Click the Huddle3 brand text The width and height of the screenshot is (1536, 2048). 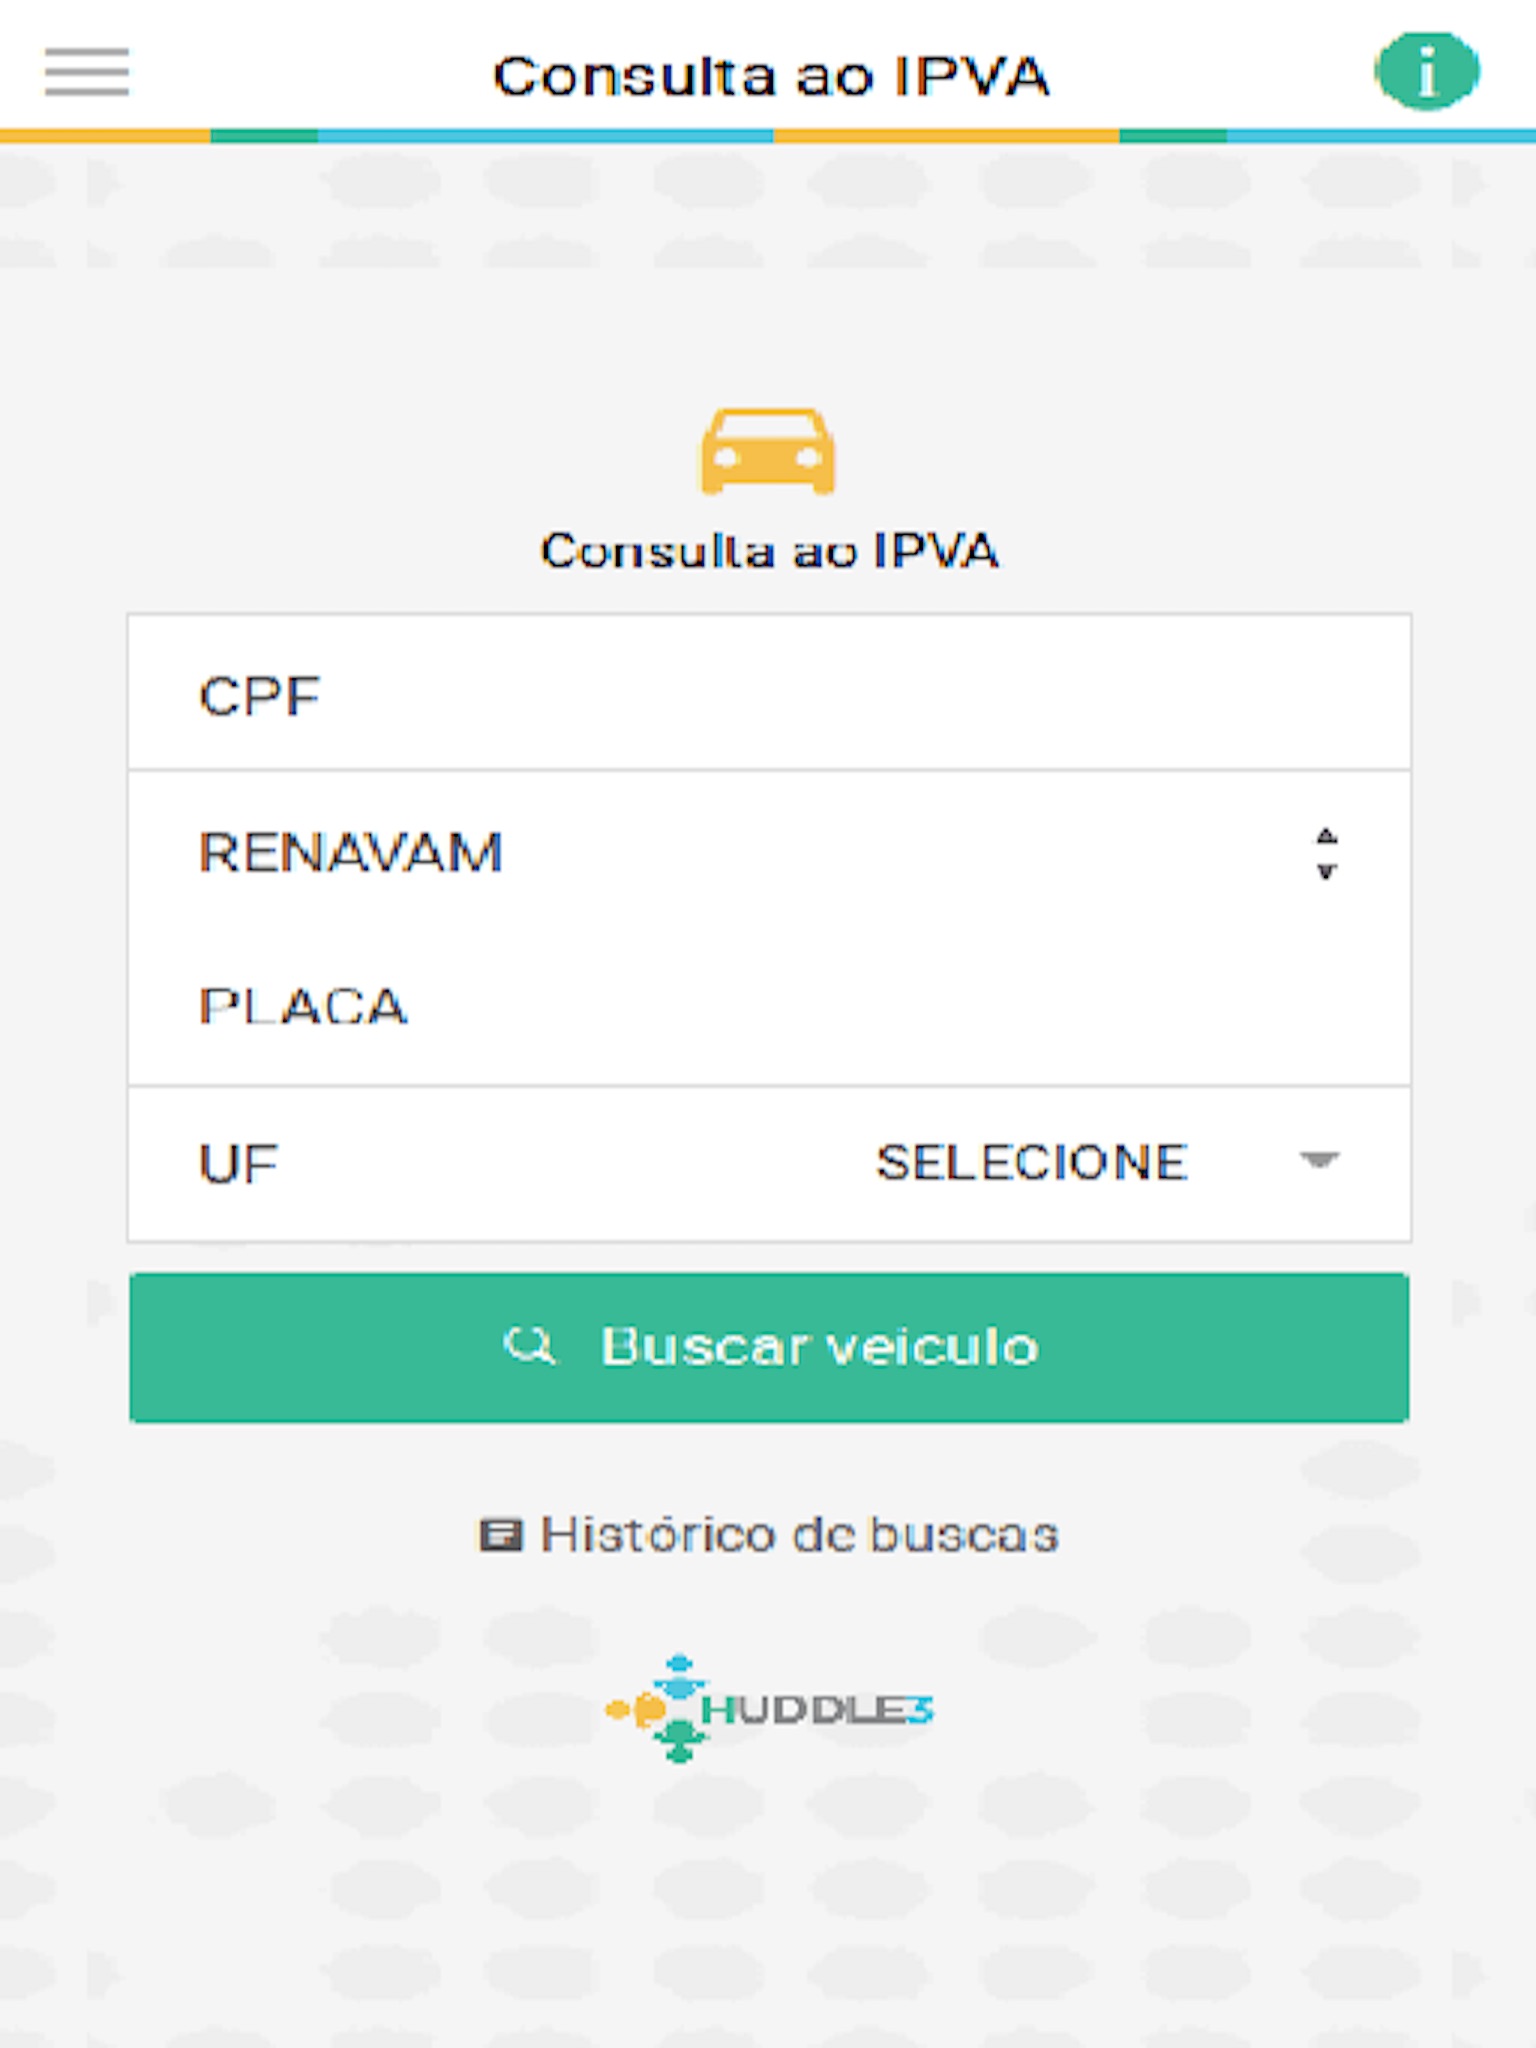(x=816, y=1710)
